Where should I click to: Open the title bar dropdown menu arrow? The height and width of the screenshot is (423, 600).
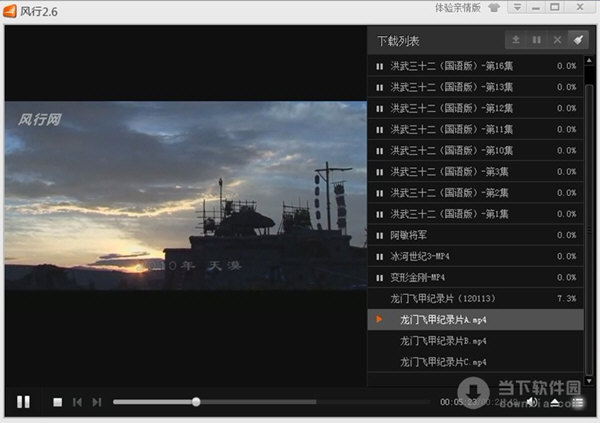517,7
